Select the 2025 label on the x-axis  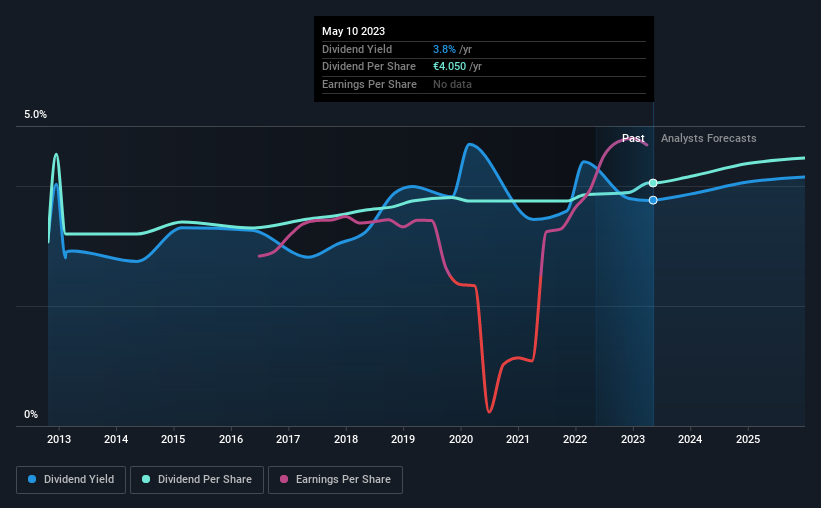pyautogui.click(x=748, y=439)
